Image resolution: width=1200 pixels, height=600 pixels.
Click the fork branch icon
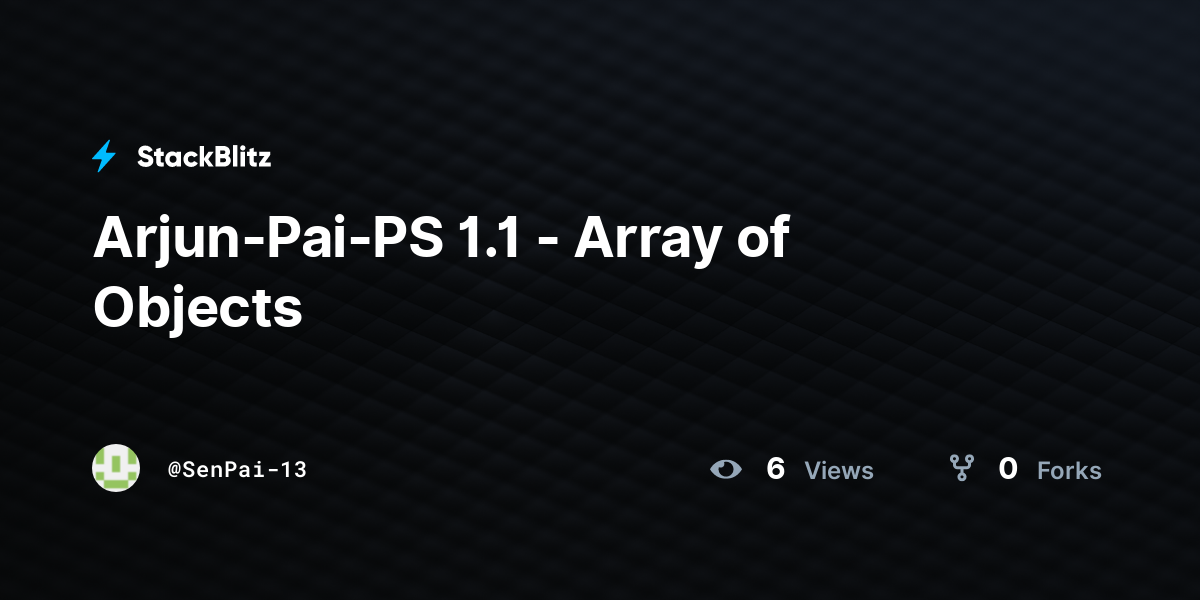pyautogui.click(x=962, y=468)
